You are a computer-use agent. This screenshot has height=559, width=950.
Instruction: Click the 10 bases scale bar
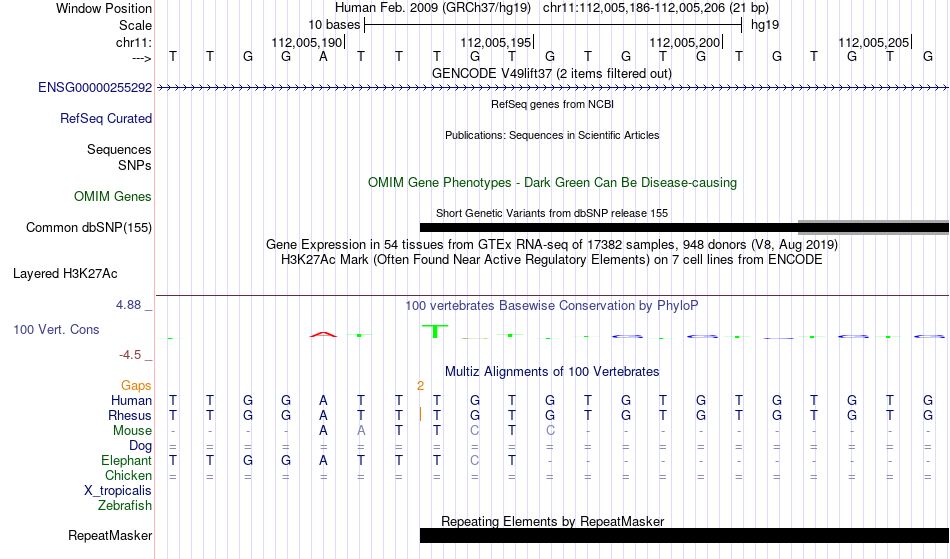click(x=553, y=25)
